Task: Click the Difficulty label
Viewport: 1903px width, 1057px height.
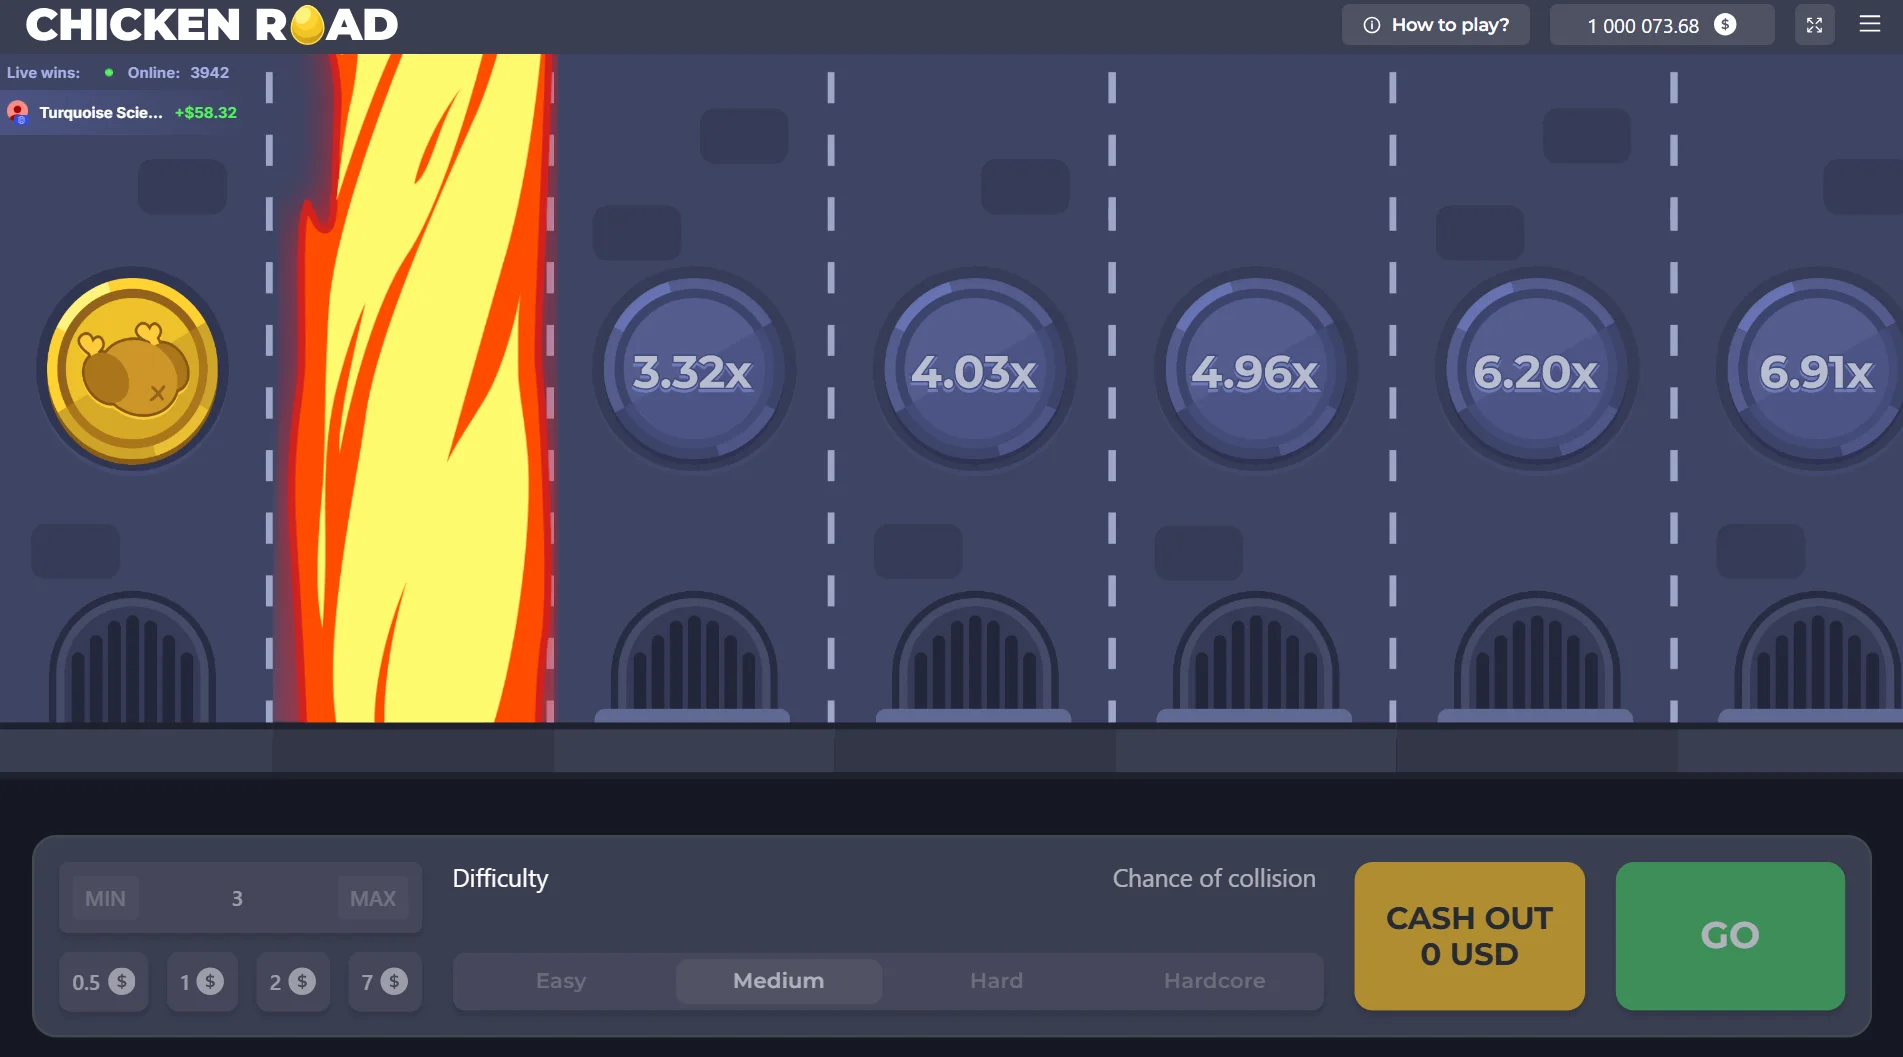Action: 501,878
